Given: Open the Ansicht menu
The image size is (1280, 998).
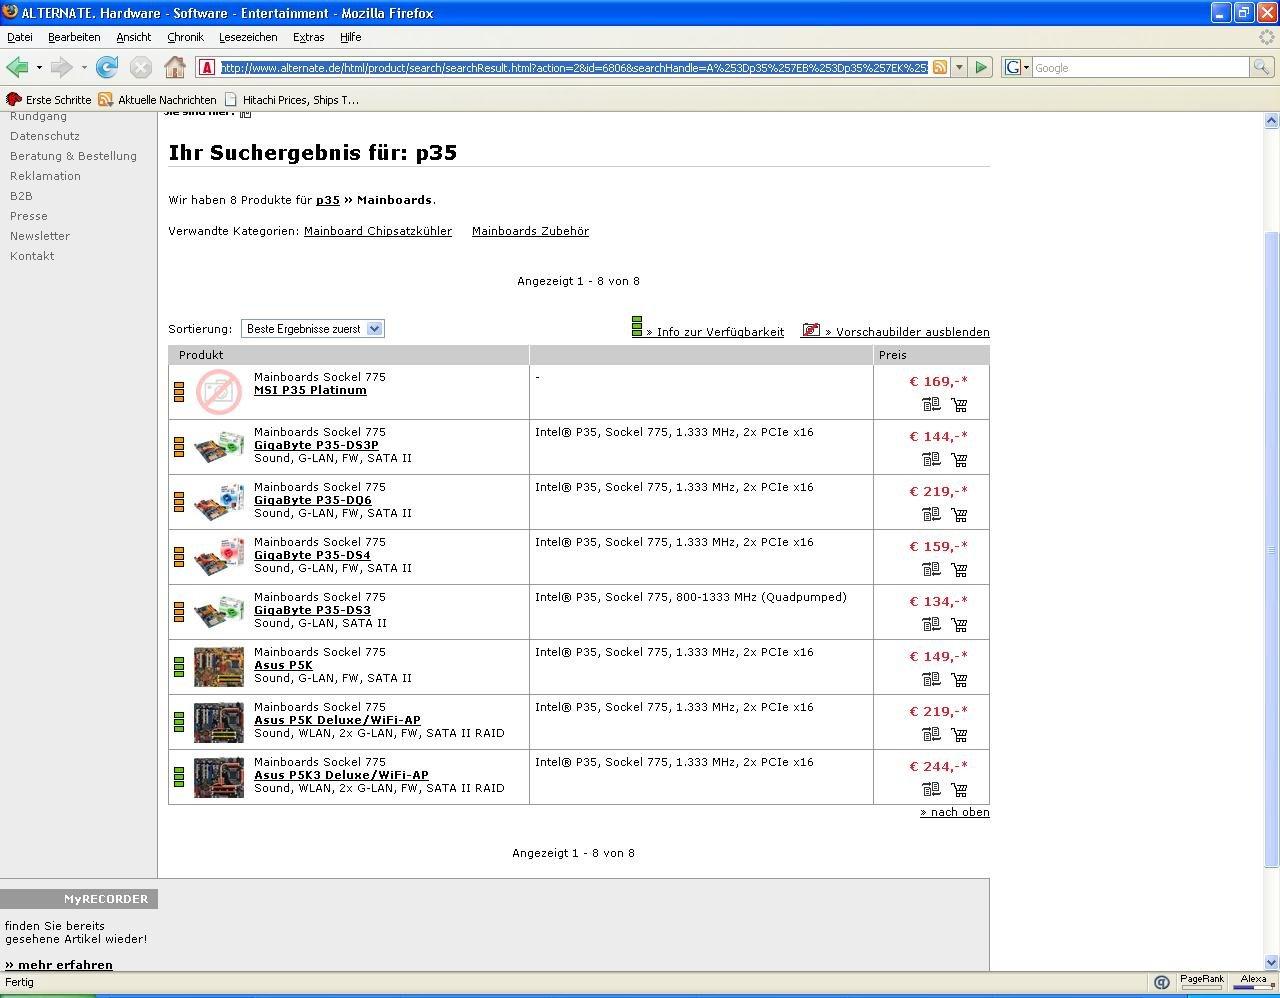Looking at the screenshot, I should 133,37.
